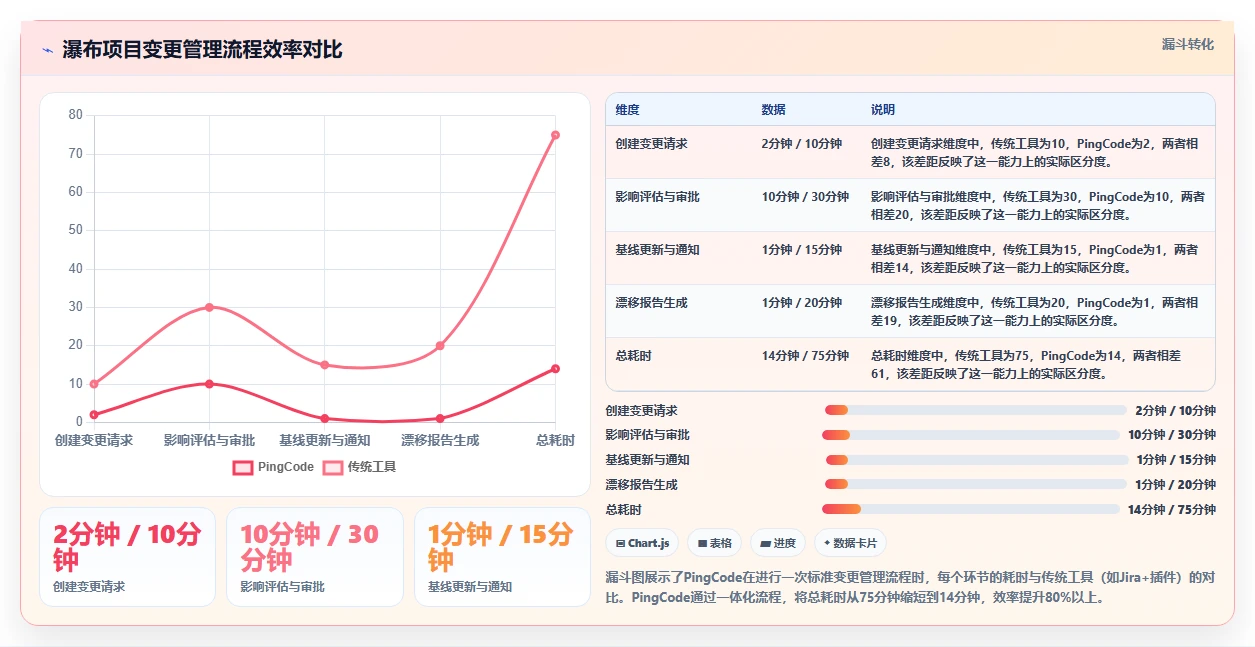Click 基线更新与通知 in the table's 维度 column
The width and height of the screenshot is (1255, 647).
658,250
